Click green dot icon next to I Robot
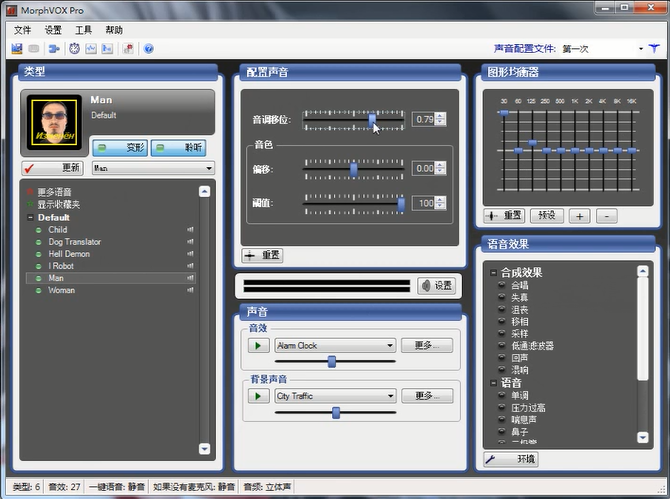 click(x=38, y=266)
